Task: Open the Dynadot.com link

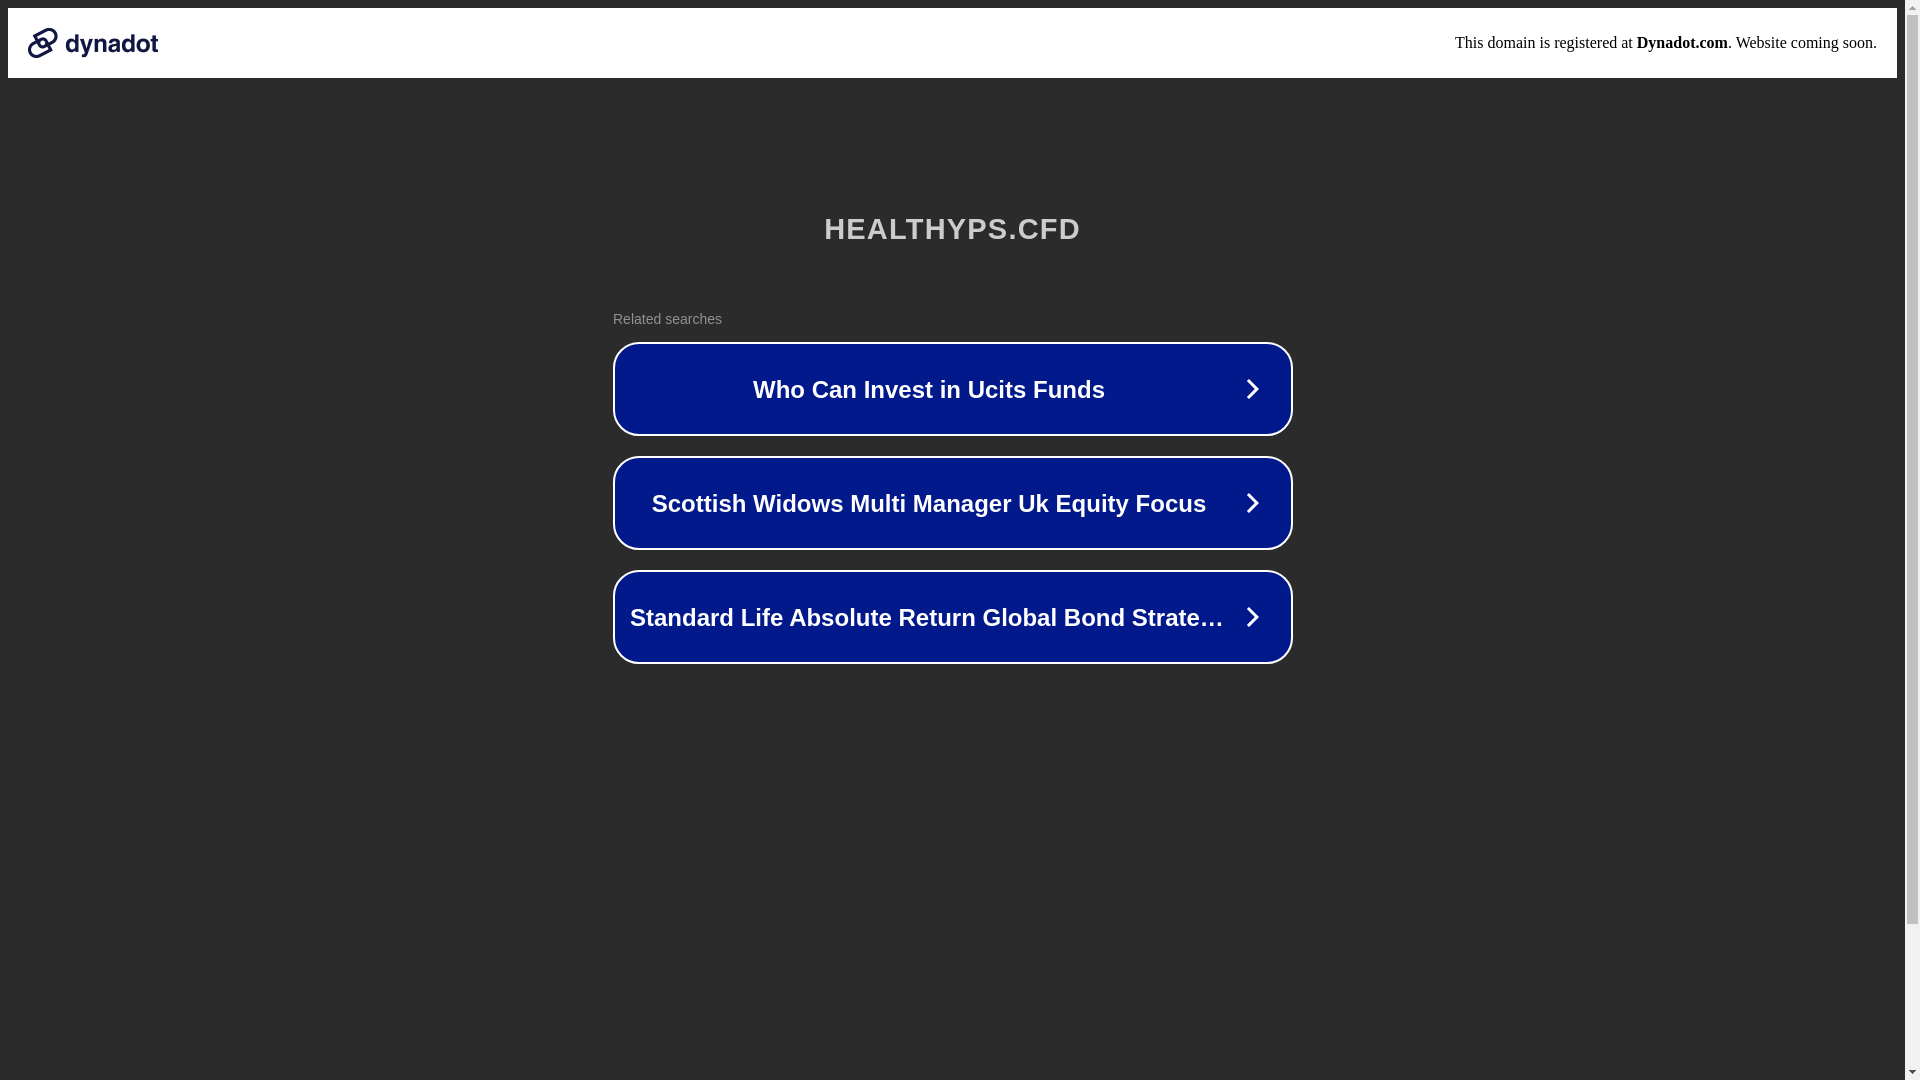Action: (x=1681, y=43)
